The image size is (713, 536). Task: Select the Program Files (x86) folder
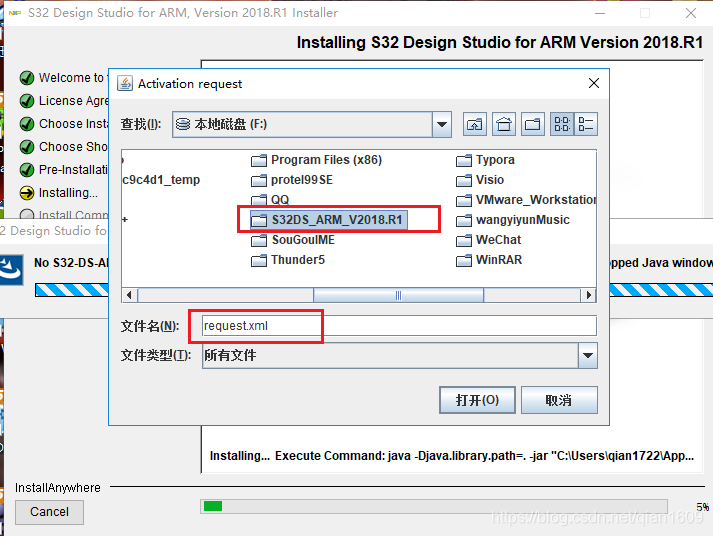[325, 160]
